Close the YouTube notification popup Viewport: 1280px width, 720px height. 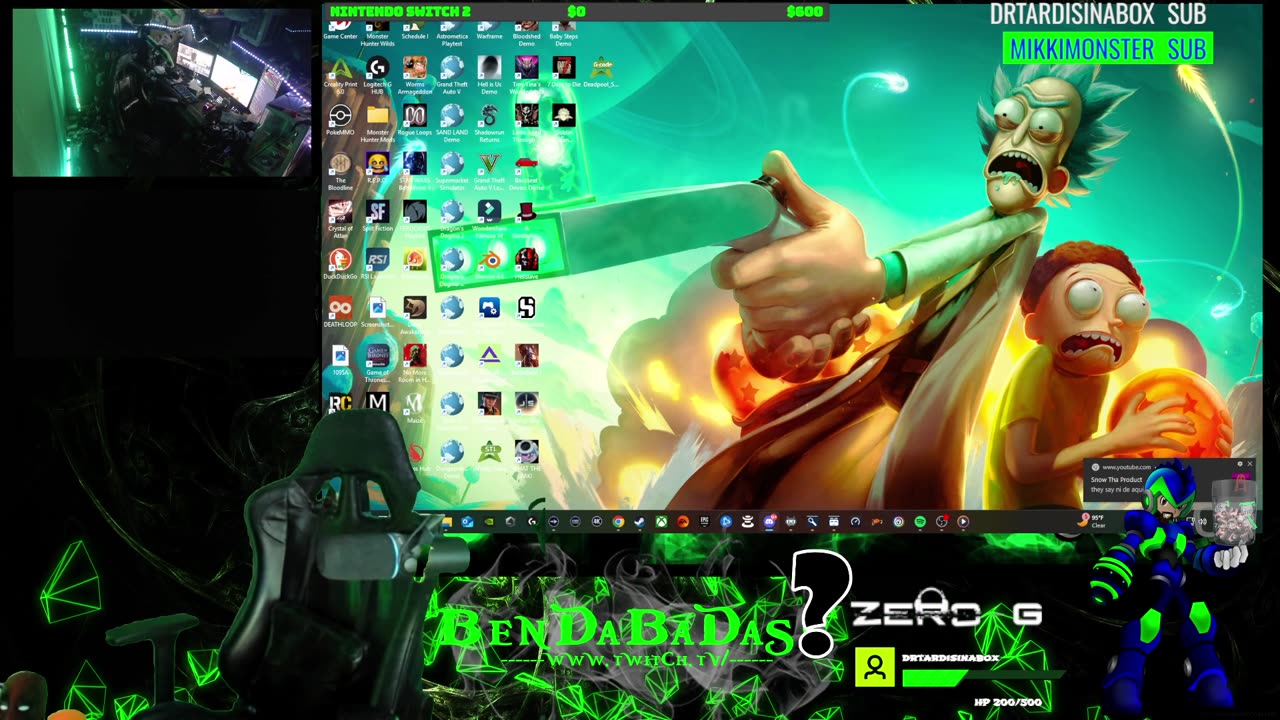(1249, 464)
